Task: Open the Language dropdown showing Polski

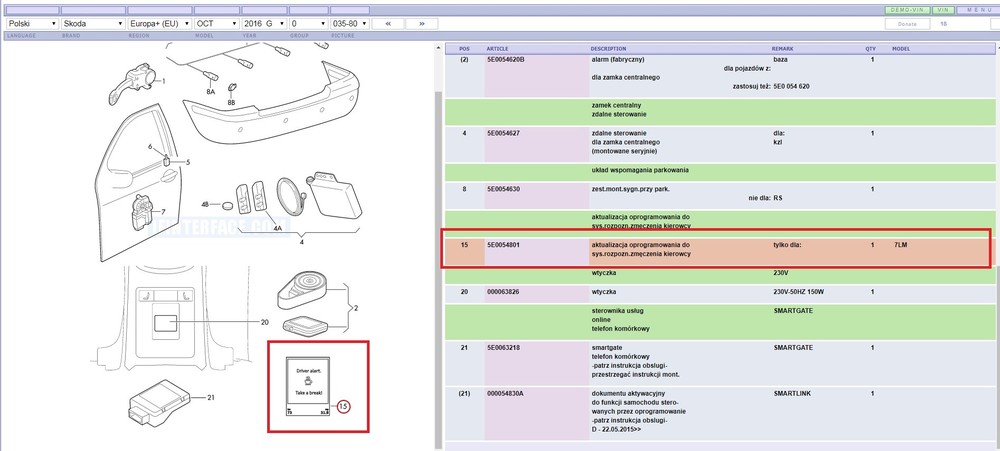Action: (30, 23)
